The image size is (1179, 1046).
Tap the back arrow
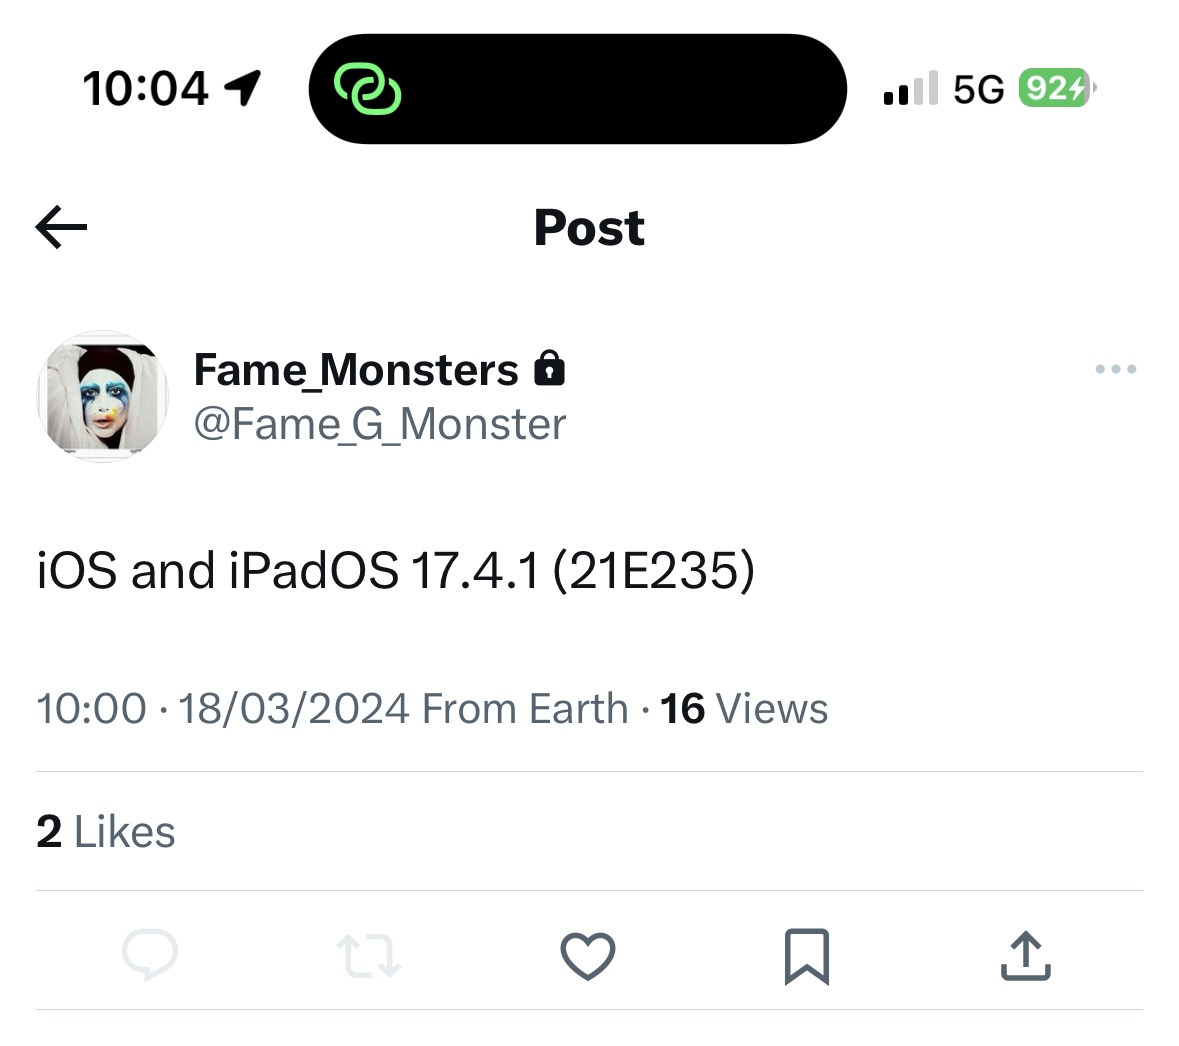tap(61, 227)
